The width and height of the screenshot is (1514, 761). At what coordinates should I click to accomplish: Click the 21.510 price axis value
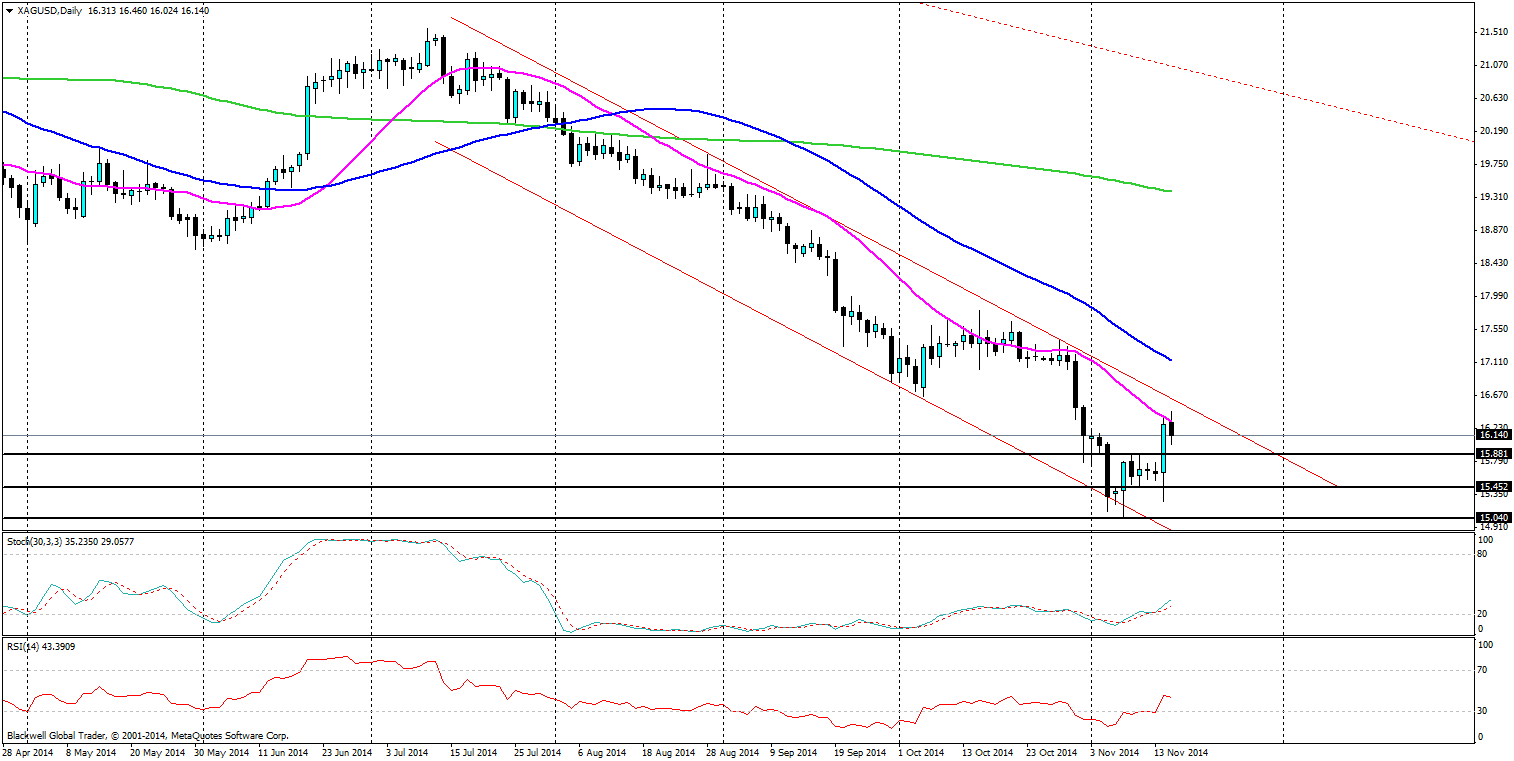click(1494, 32)
